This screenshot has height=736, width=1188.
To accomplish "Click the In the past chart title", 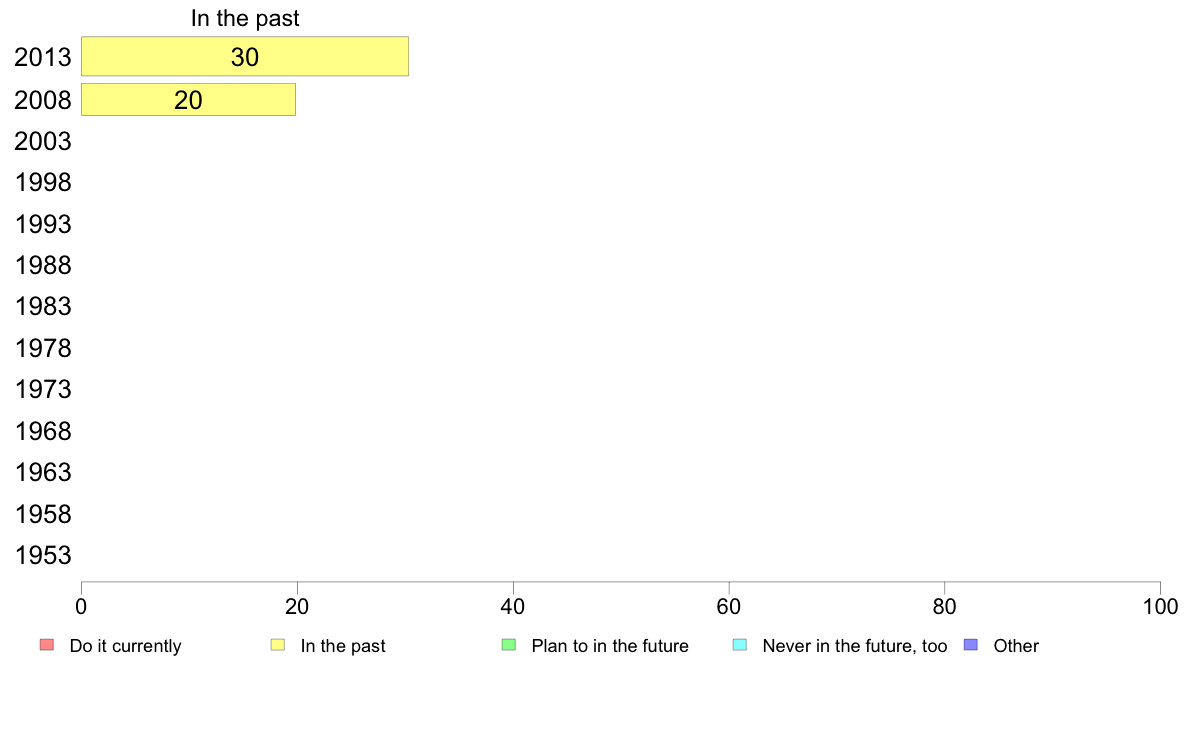I will click(x=245, y=18).
